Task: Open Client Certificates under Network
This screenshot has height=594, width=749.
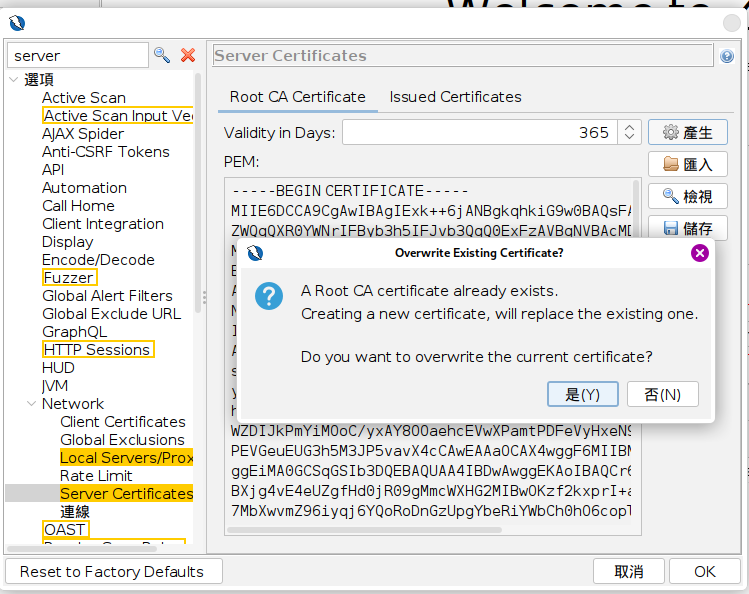Action: (123, 422)
